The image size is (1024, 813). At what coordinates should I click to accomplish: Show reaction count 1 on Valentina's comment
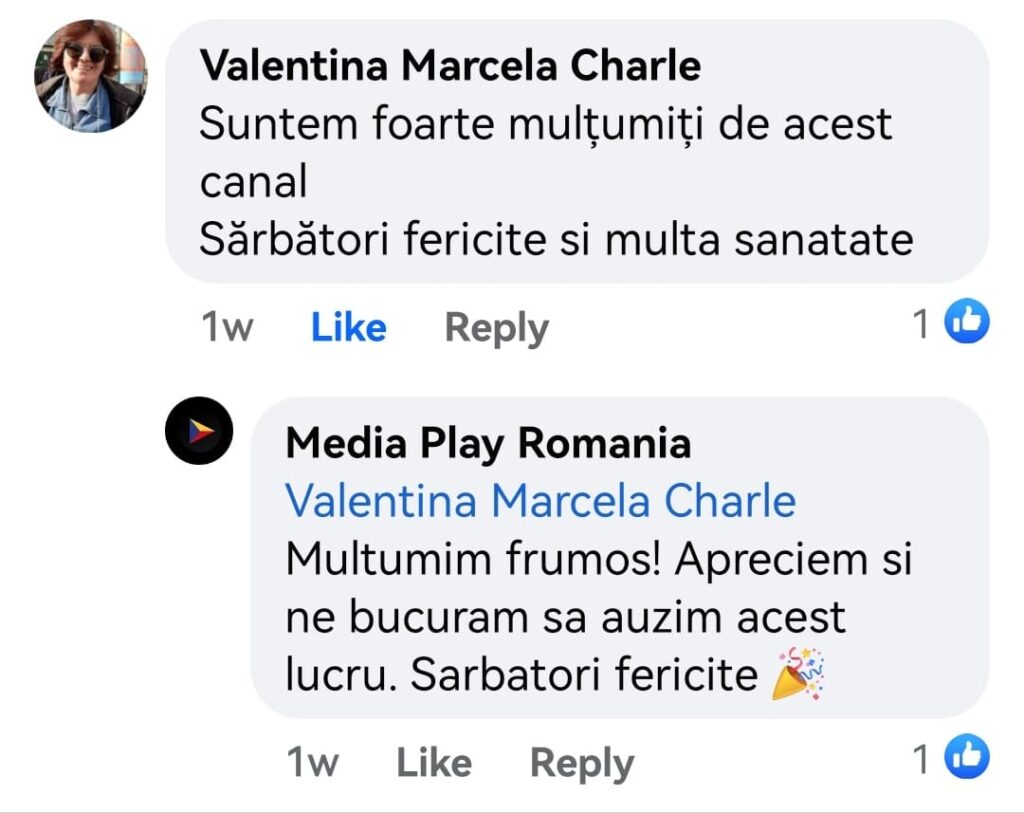[x=921, y=323]
